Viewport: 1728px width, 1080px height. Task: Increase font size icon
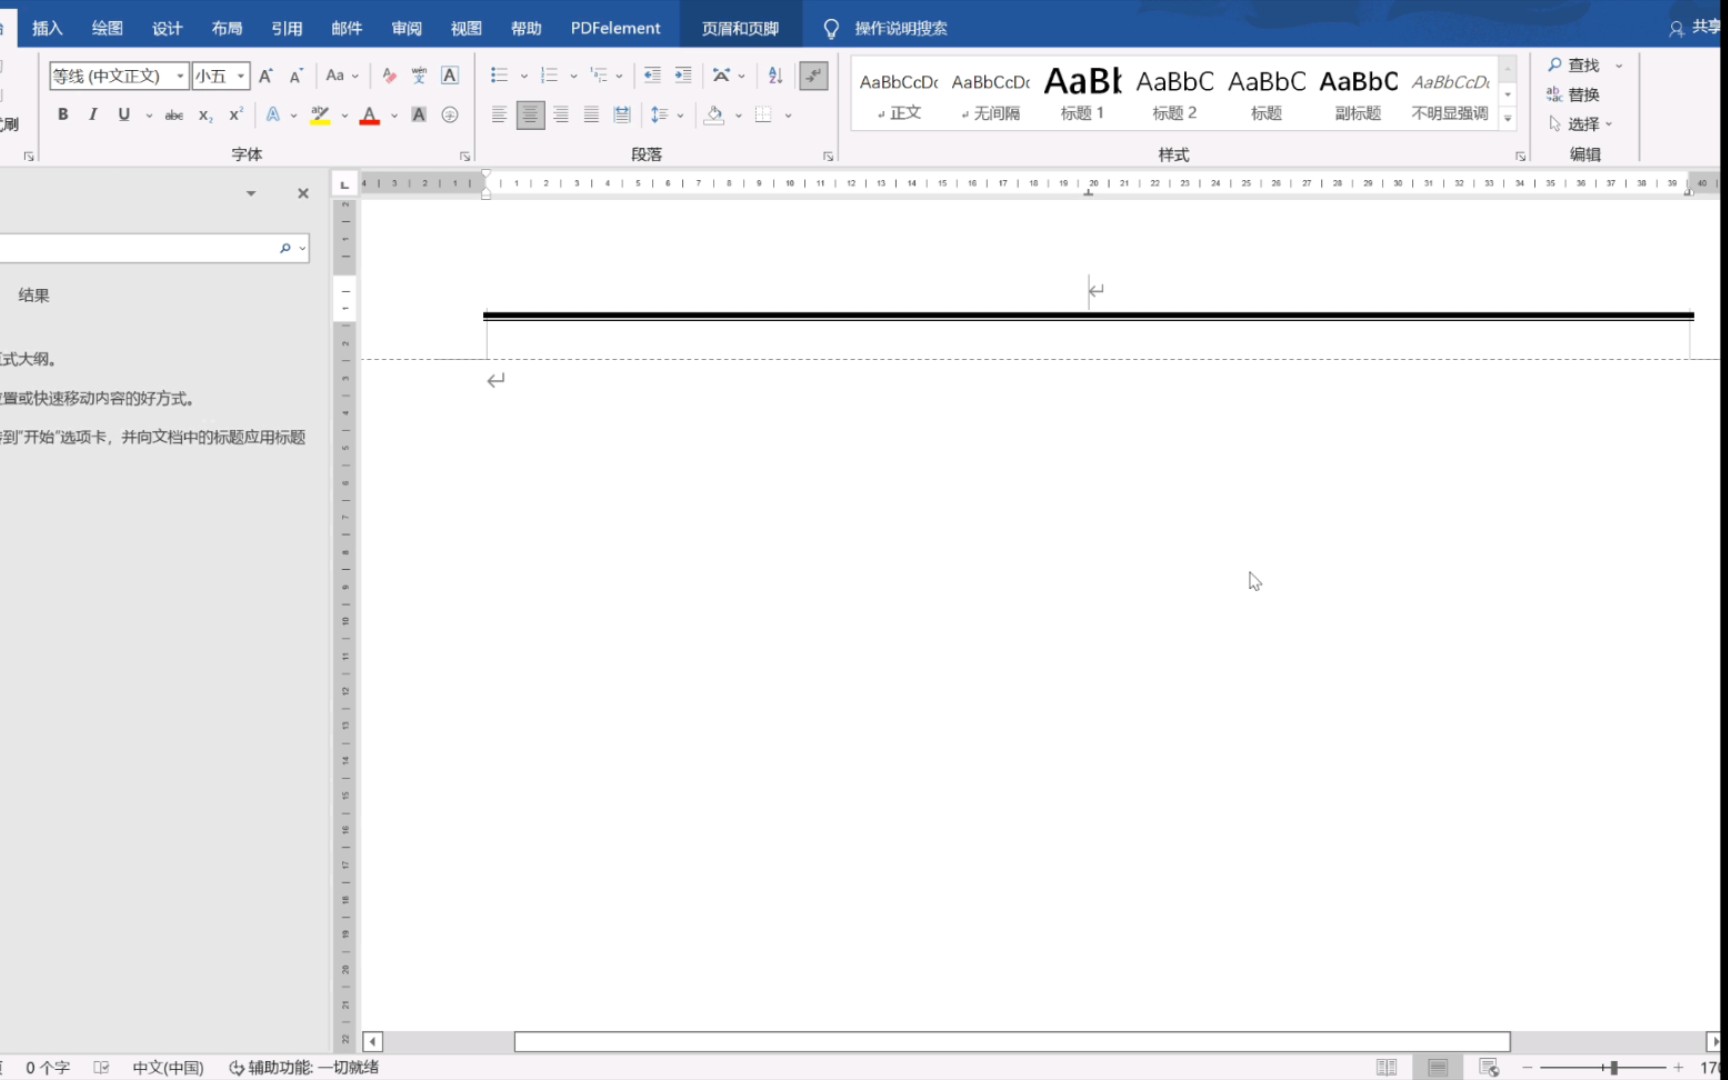tap(265, 76)
